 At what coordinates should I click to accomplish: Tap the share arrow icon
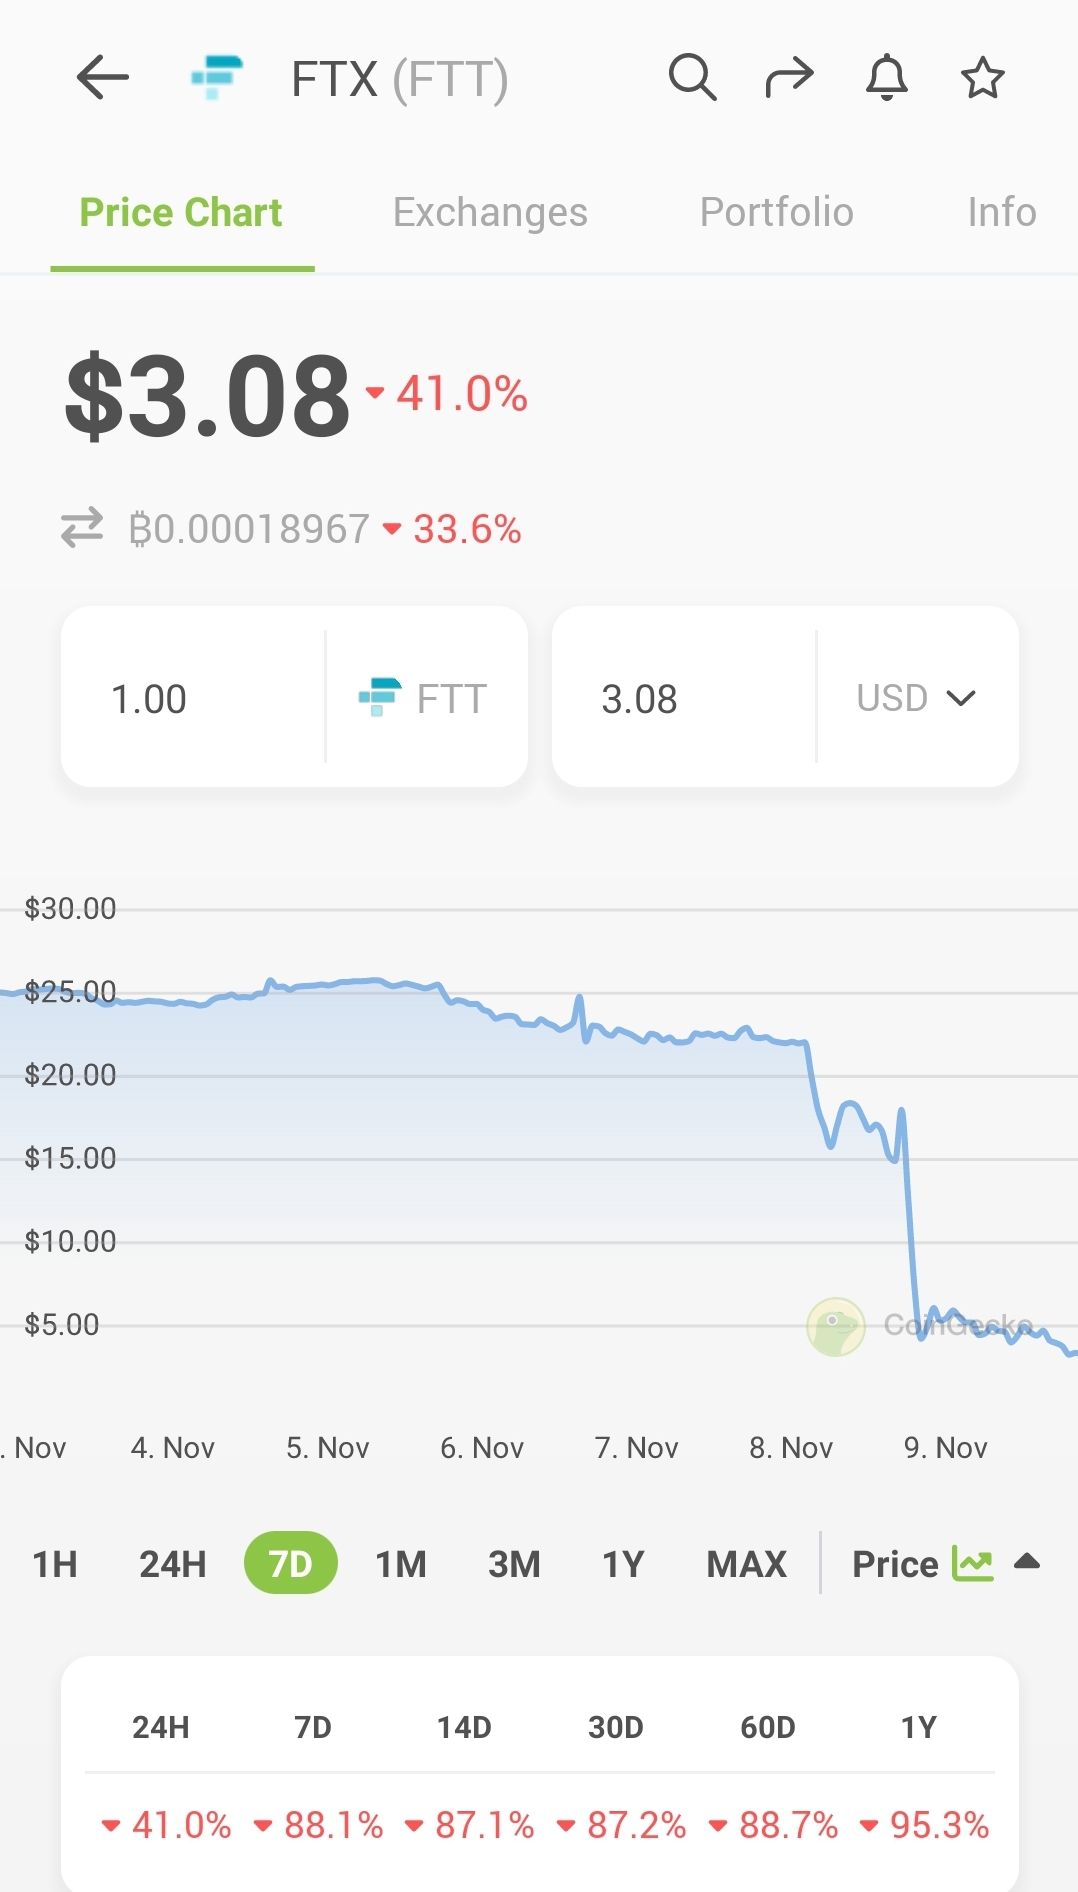tap(789, 78)
